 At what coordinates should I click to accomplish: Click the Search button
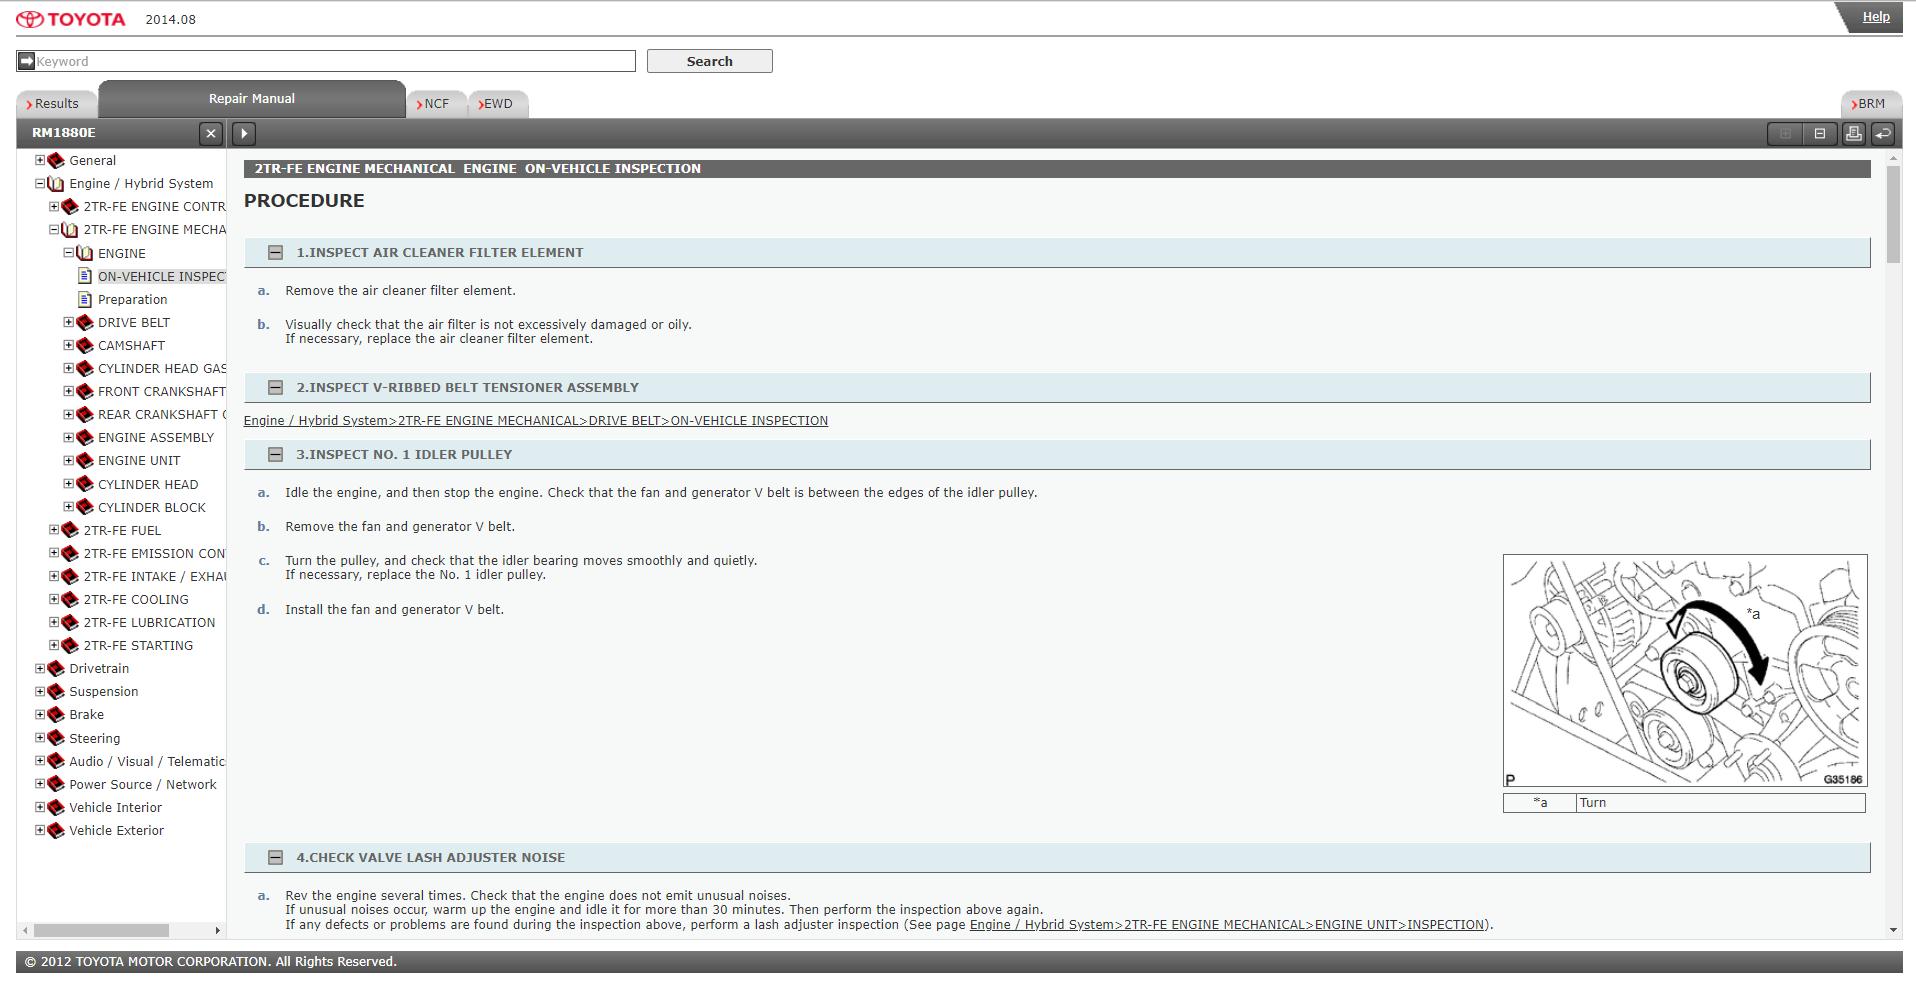[709, 61]
